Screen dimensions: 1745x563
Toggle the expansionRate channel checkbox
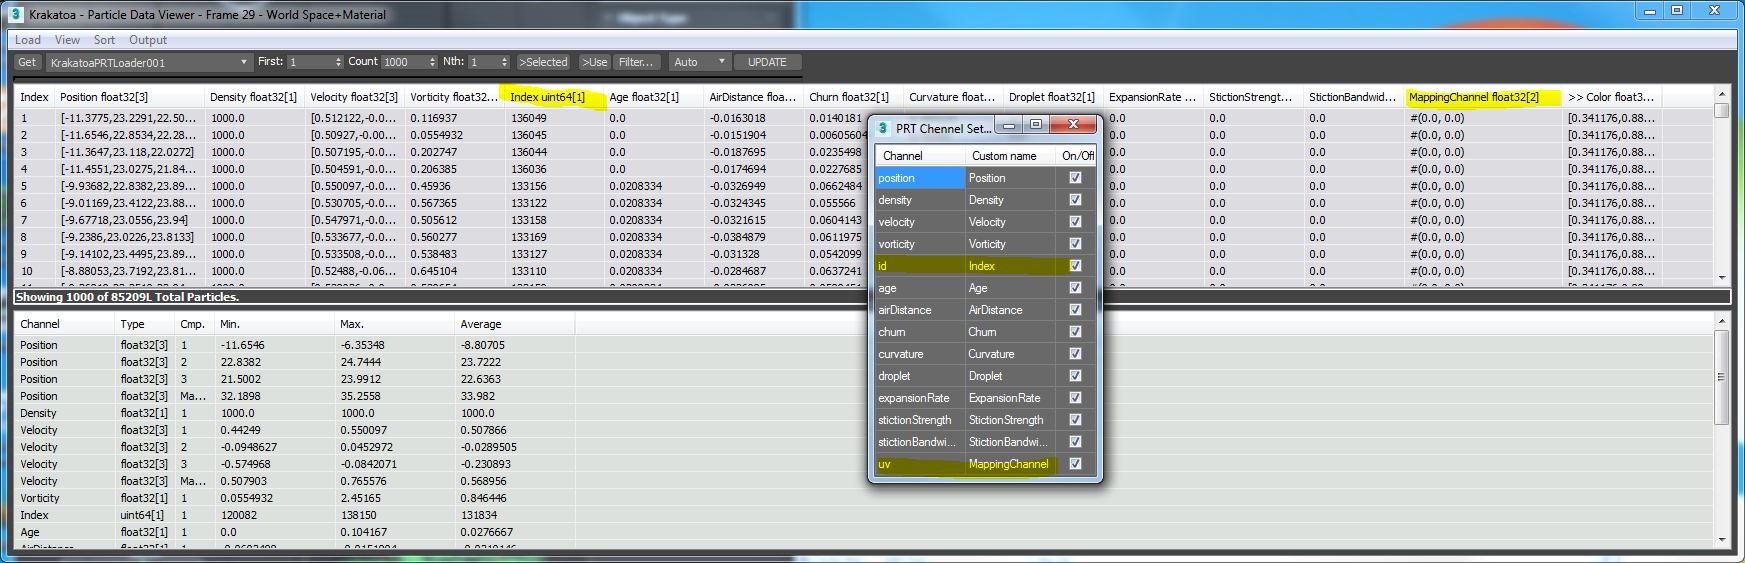coord(1075,398)
